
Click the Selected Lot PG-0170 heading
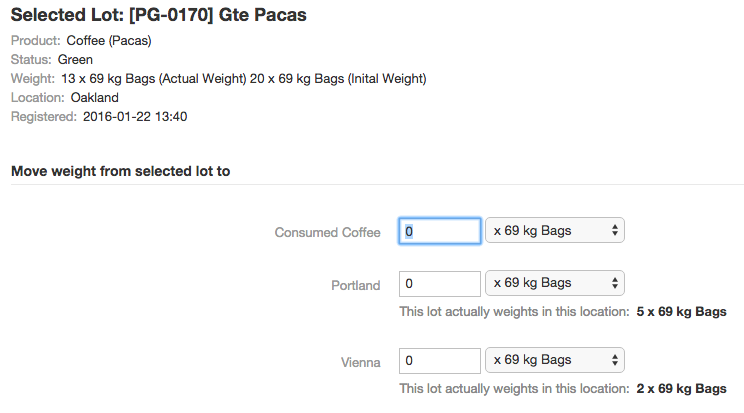[x=158, y=15]
